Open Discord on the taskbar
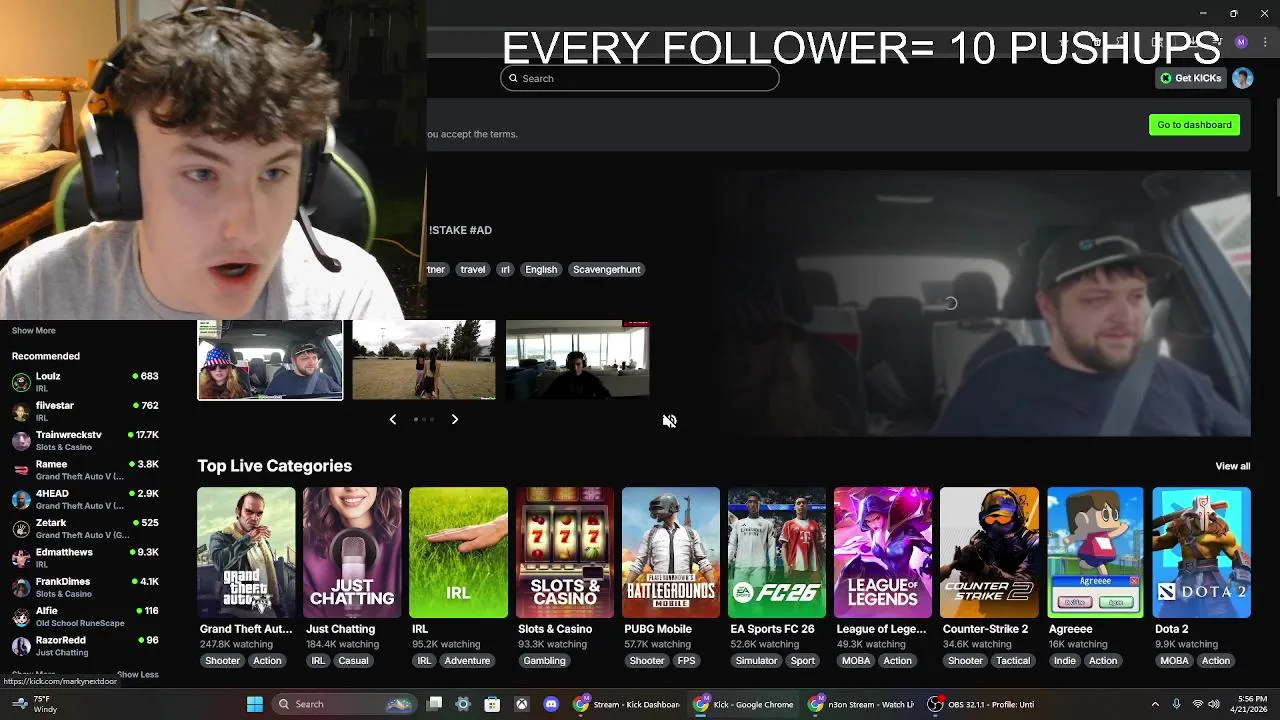 coord(551,704)
